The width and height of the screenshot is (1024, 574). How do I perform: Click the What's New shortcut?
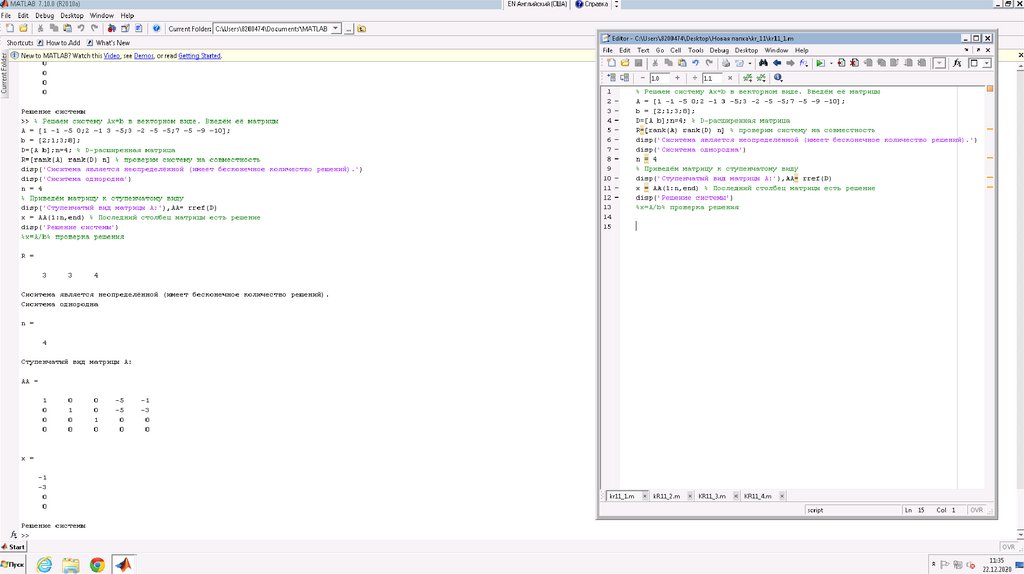(x=112, y=43)
